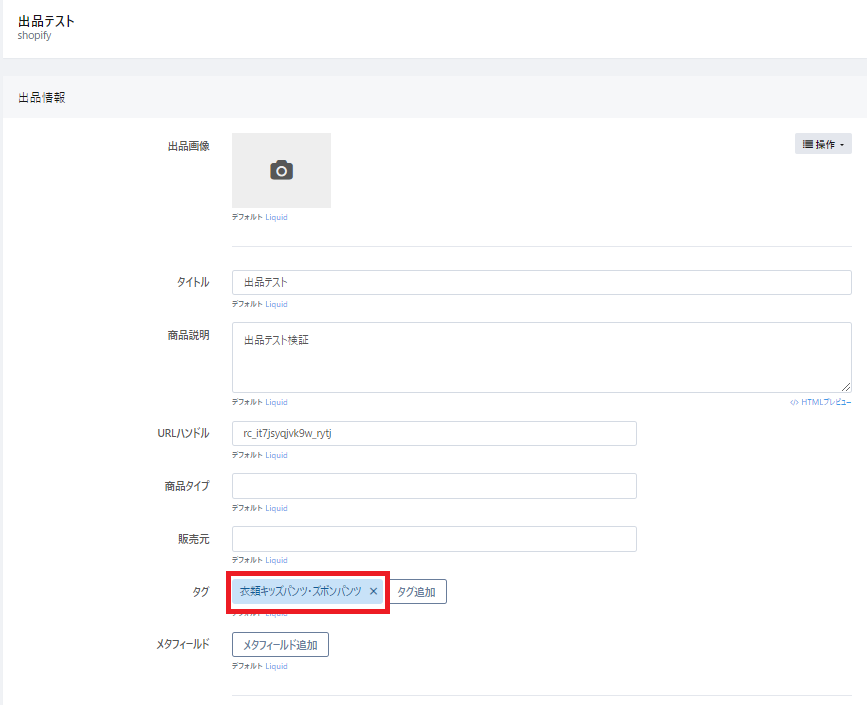Viewport: 867px width, 705px height.
Task: Remove the 衣類キッズパンツ・ズボンパンツ tag with the x
Action: 373,592
